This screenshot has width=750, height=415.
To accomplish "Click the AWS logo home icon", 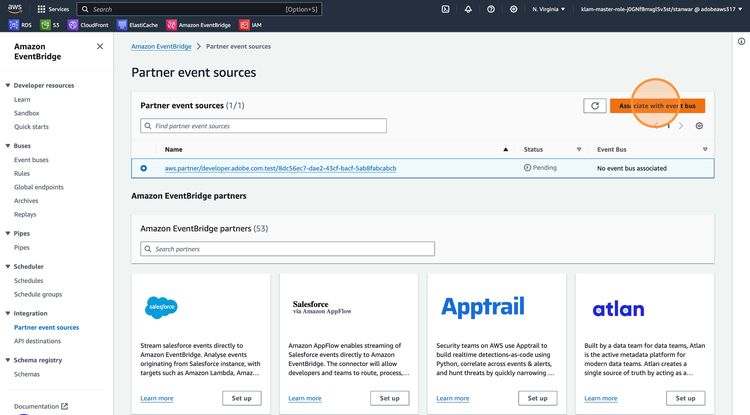I will point(15,9).
